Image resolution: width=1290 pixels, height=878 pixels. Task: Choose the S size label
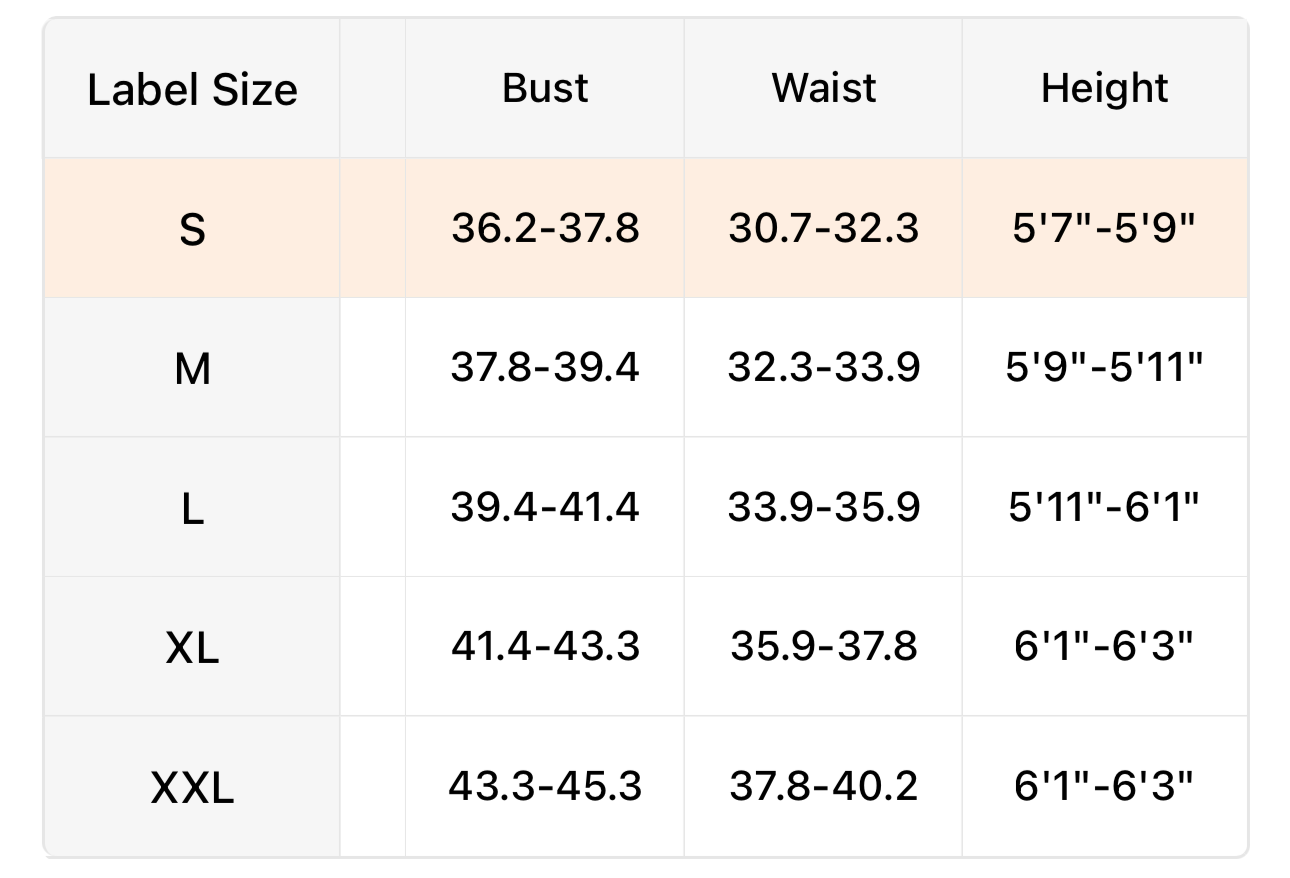(x=192, y=229)
